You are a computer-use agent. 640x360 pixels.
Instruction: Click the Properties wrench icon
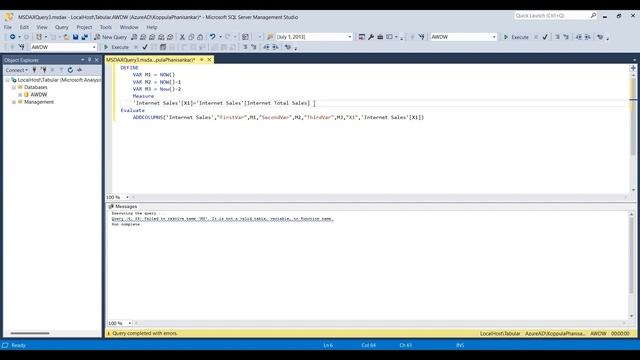[371, 37]
